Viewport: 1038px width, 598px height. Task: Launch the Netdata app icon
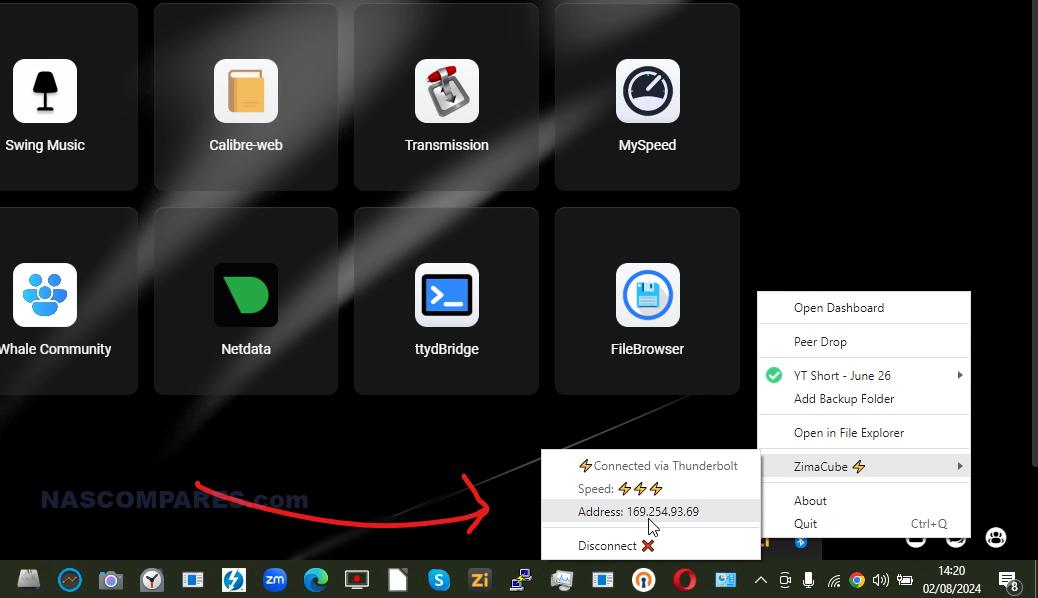246,295
